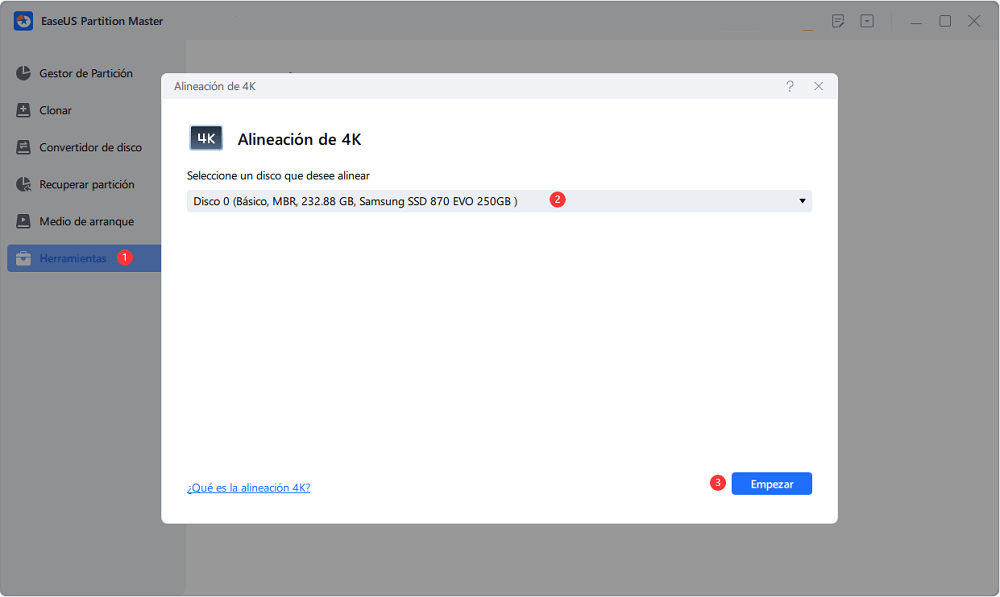Click the EaseUS Partition Master logo icon
Viewport: 1000px width, 597px height.
coord(24,21)
